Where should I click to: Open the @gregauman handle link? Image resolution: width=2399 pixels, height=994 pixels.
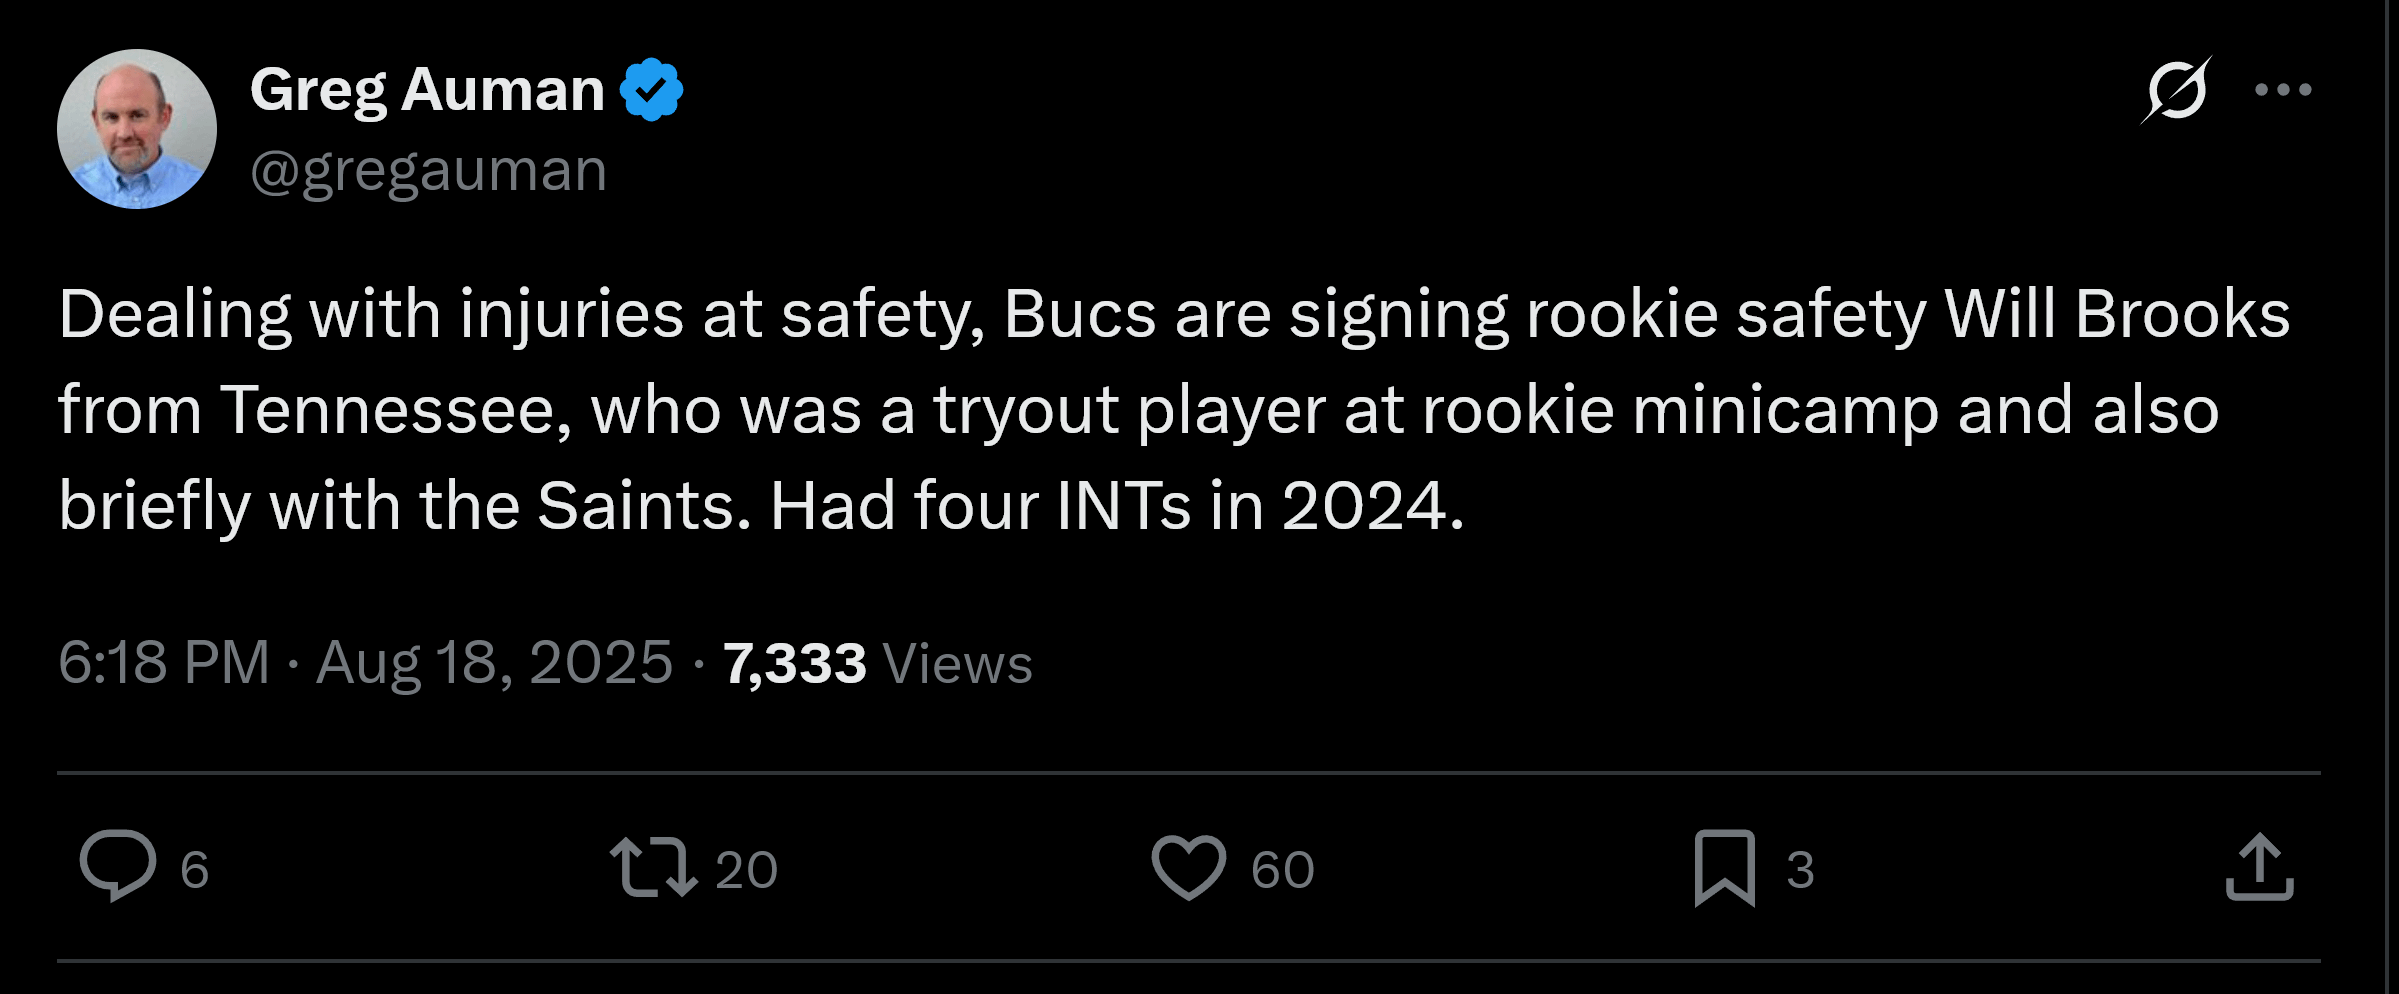pyautogui.click(x=428, y=170)
